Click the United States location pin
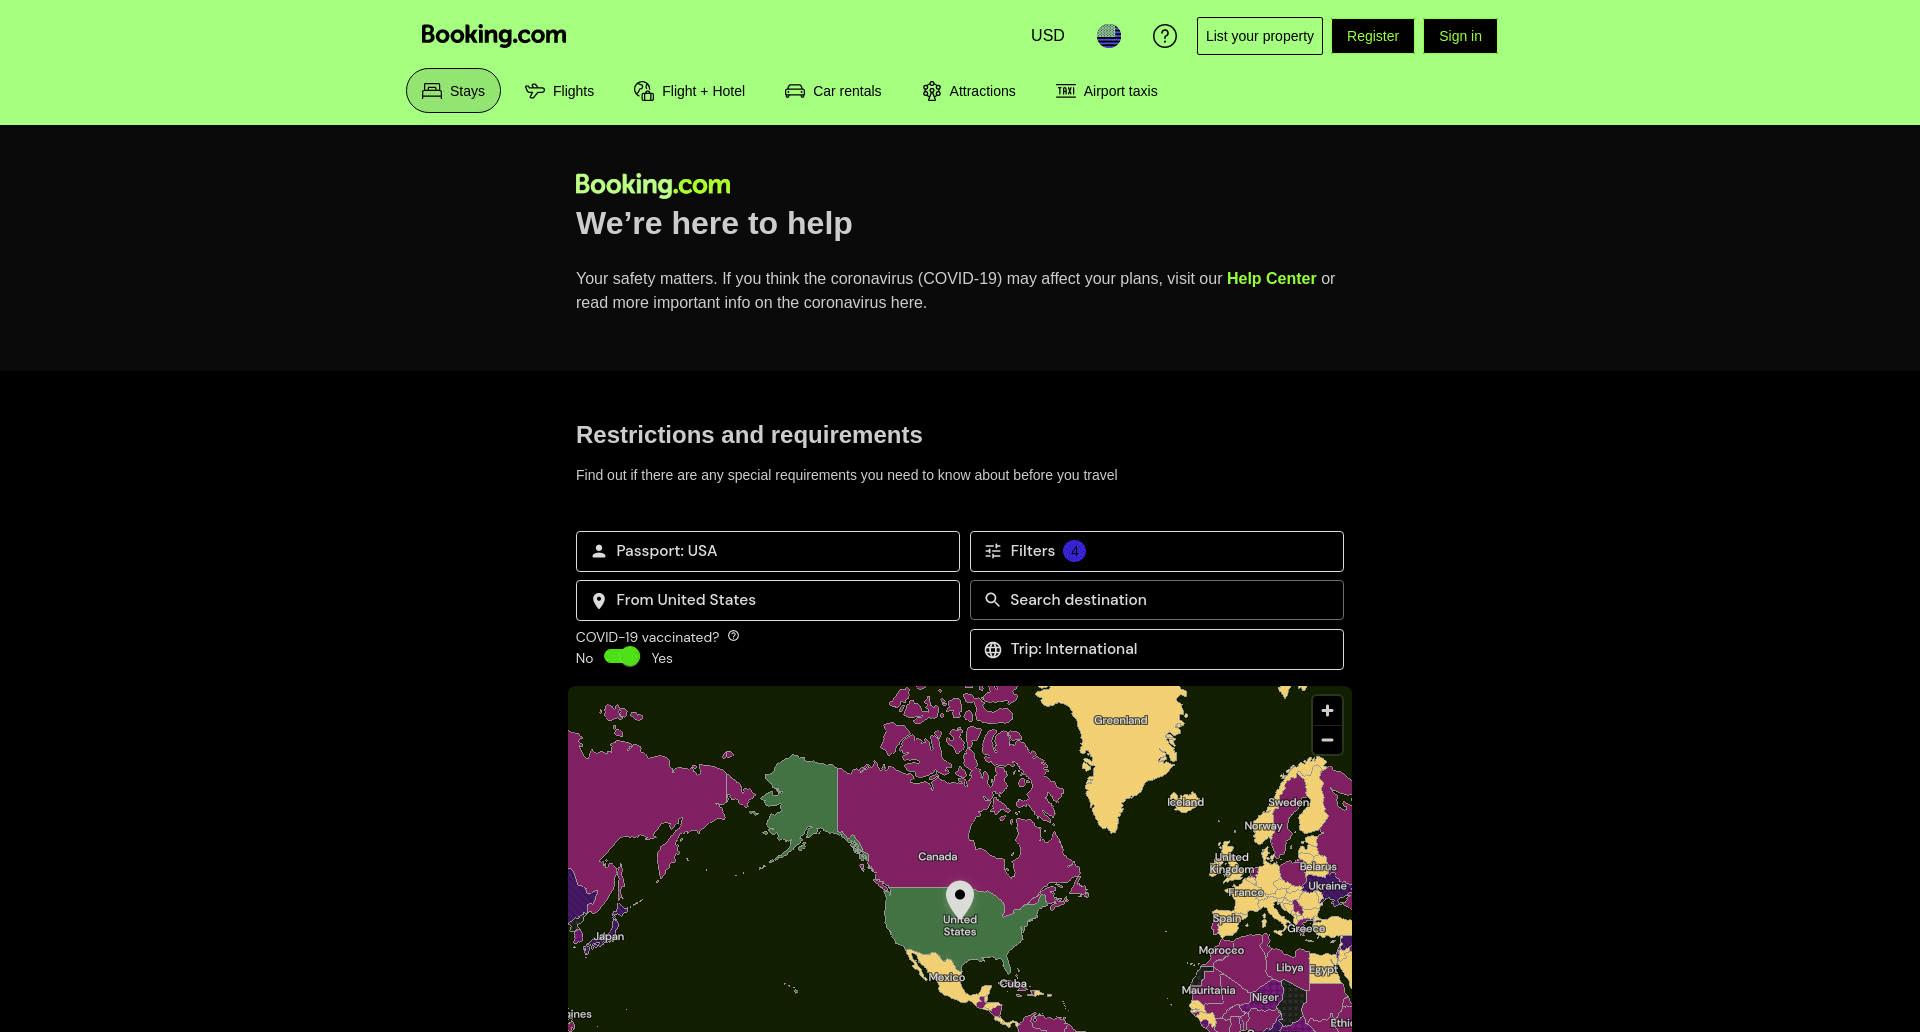Screen dimensions: 1920x1032 [960, 899]
